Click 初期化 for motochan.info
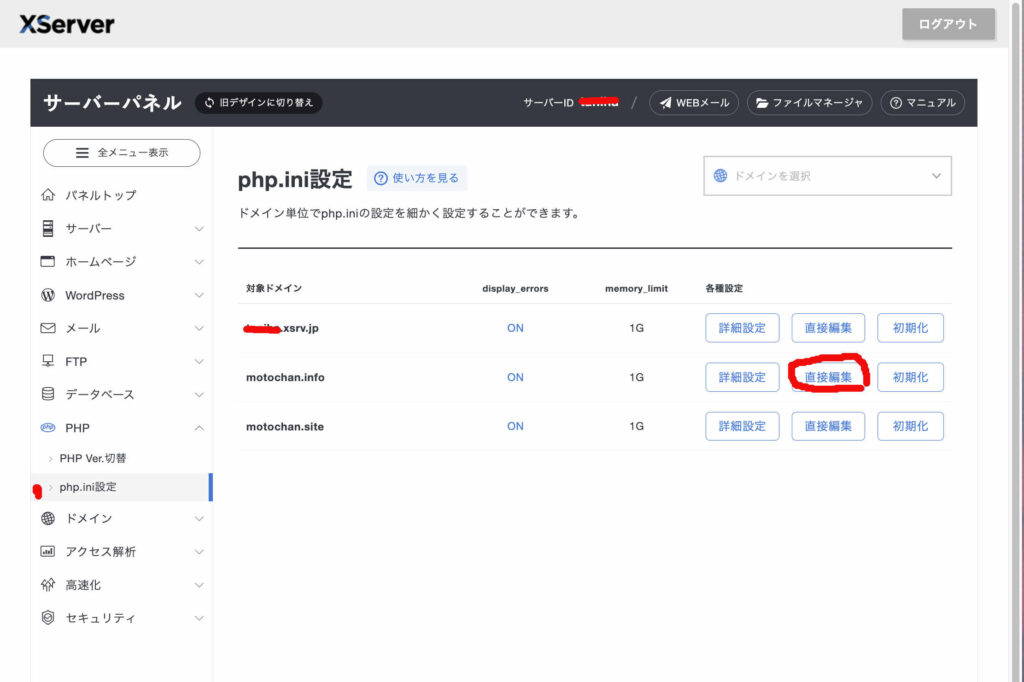The height and width of the screenshot is (682, 1024). 910,377
